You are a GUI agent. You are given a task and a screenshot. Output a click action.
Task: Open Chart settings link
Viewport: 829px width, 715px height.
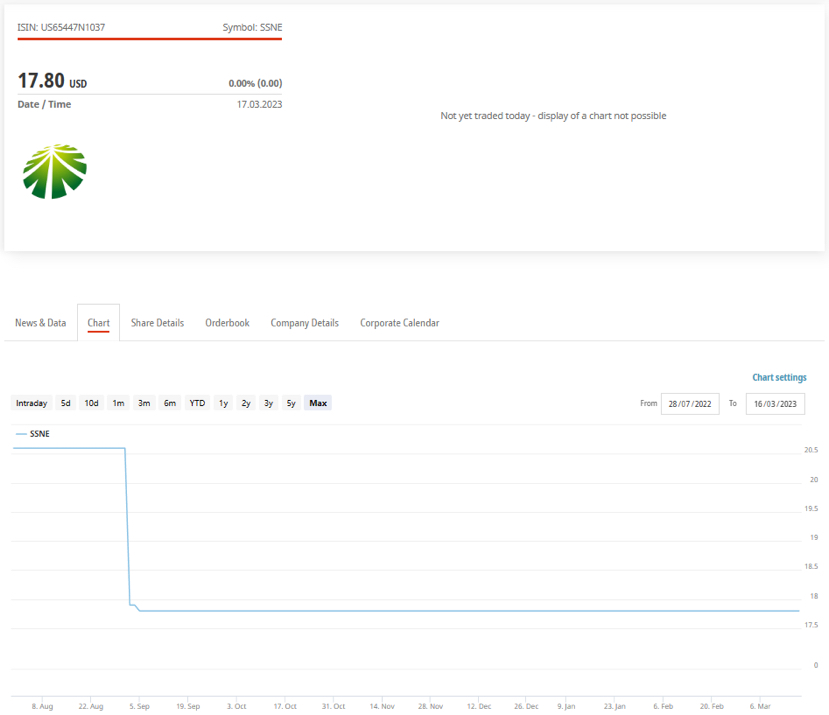(779, 377)
